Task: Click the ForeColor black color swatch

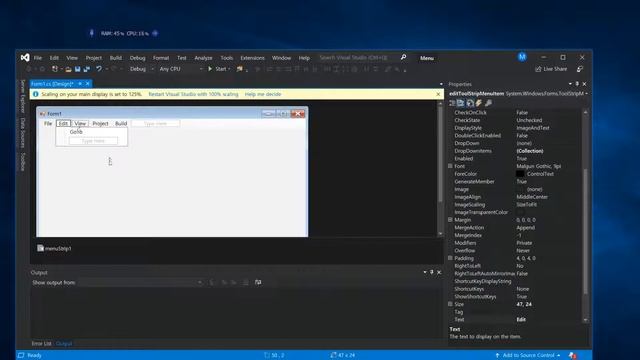Action: [x=520, y=174]
